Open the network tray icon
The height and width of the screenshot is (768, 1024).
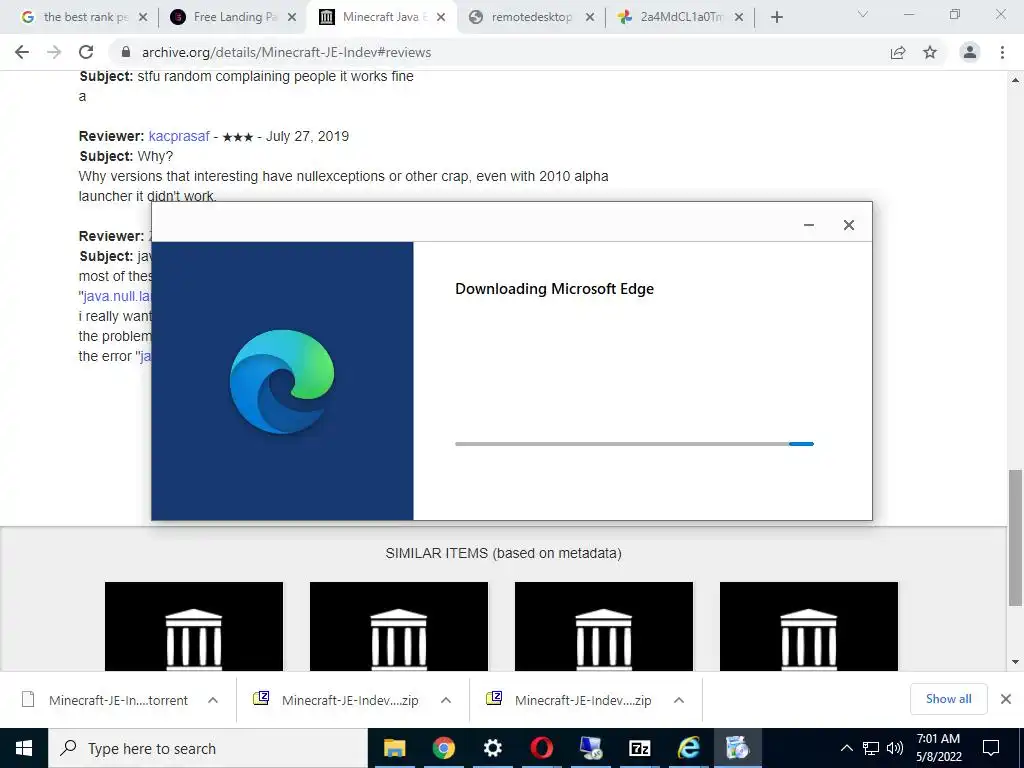point(871,748)
